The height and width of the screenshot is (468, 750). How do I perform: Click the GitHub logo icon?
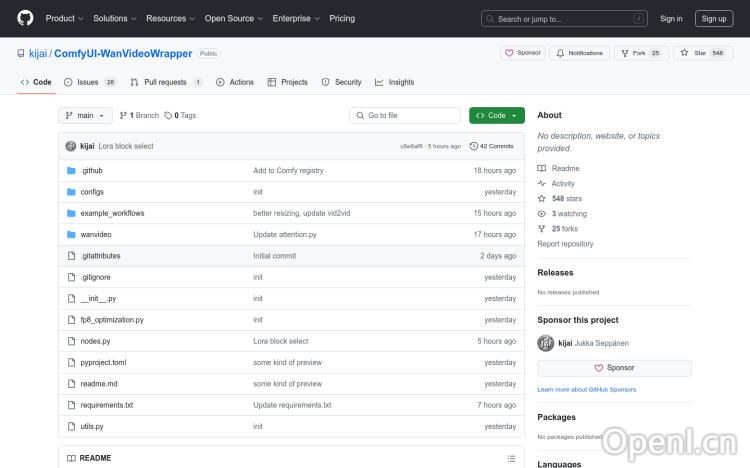point(25,18)
